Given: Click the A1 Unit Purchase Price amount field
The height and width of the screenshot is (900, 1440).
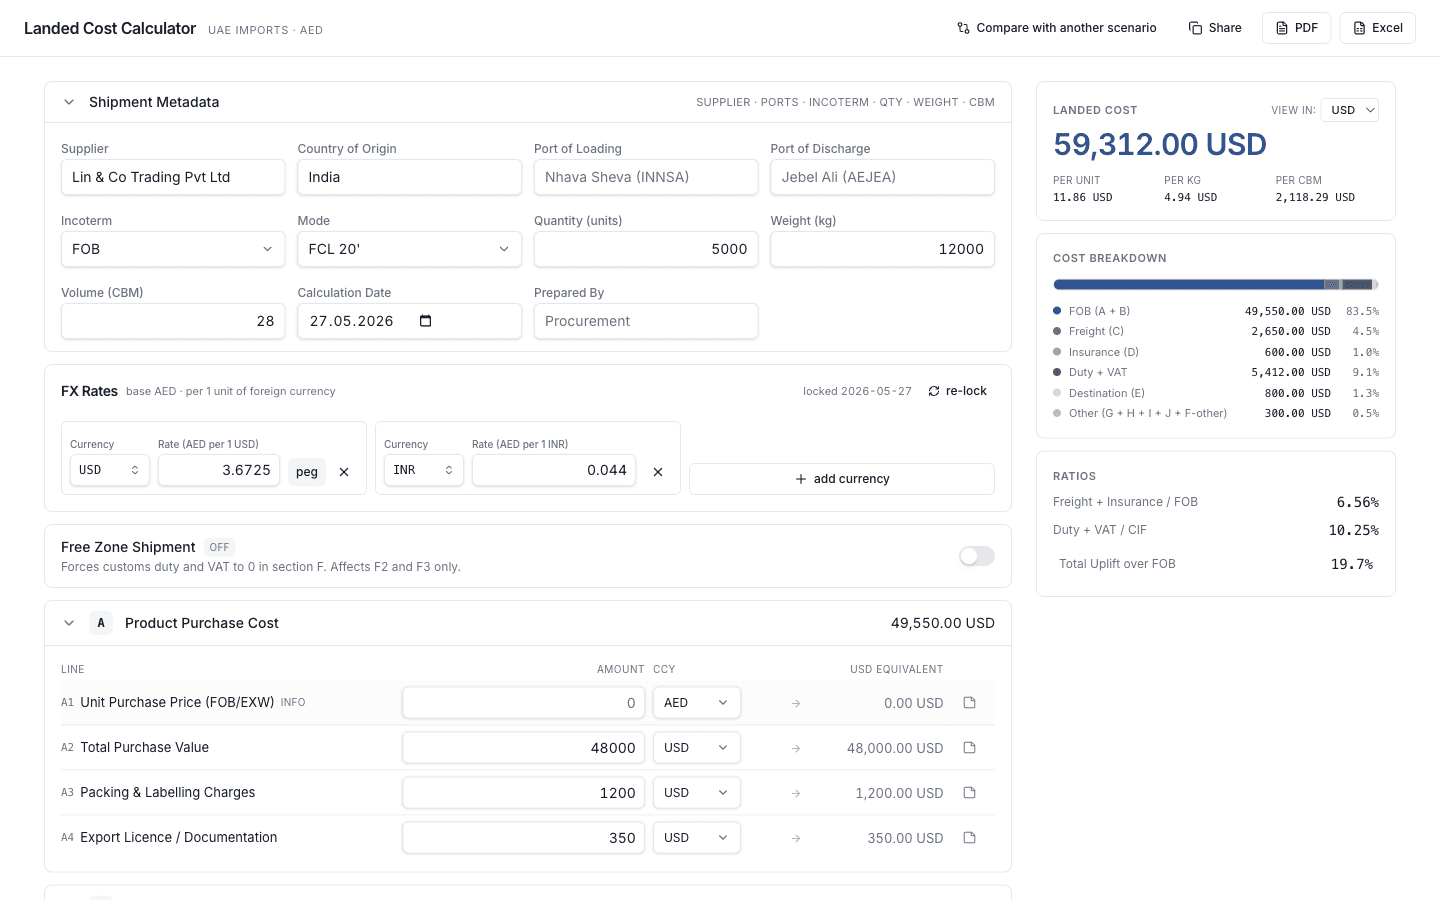Looking at the screenshot, I should pos(524,703).
